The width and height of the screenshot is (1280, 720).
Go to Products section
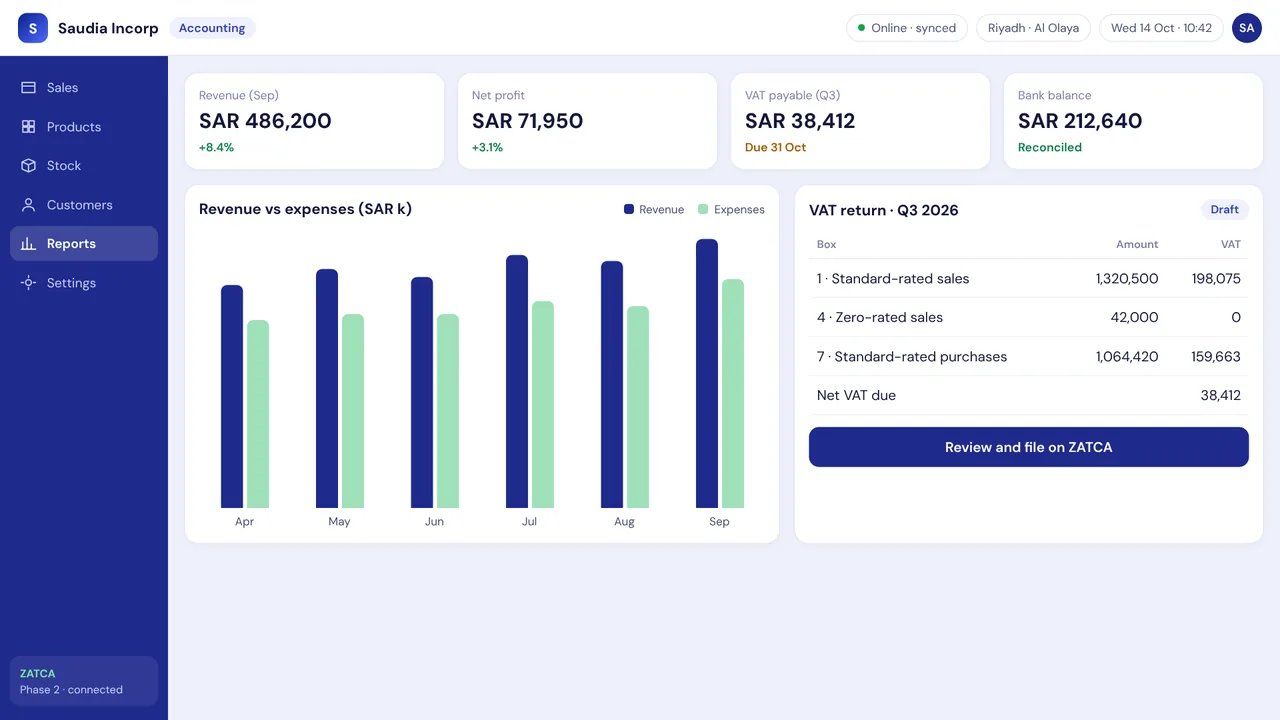pos(84,127)
